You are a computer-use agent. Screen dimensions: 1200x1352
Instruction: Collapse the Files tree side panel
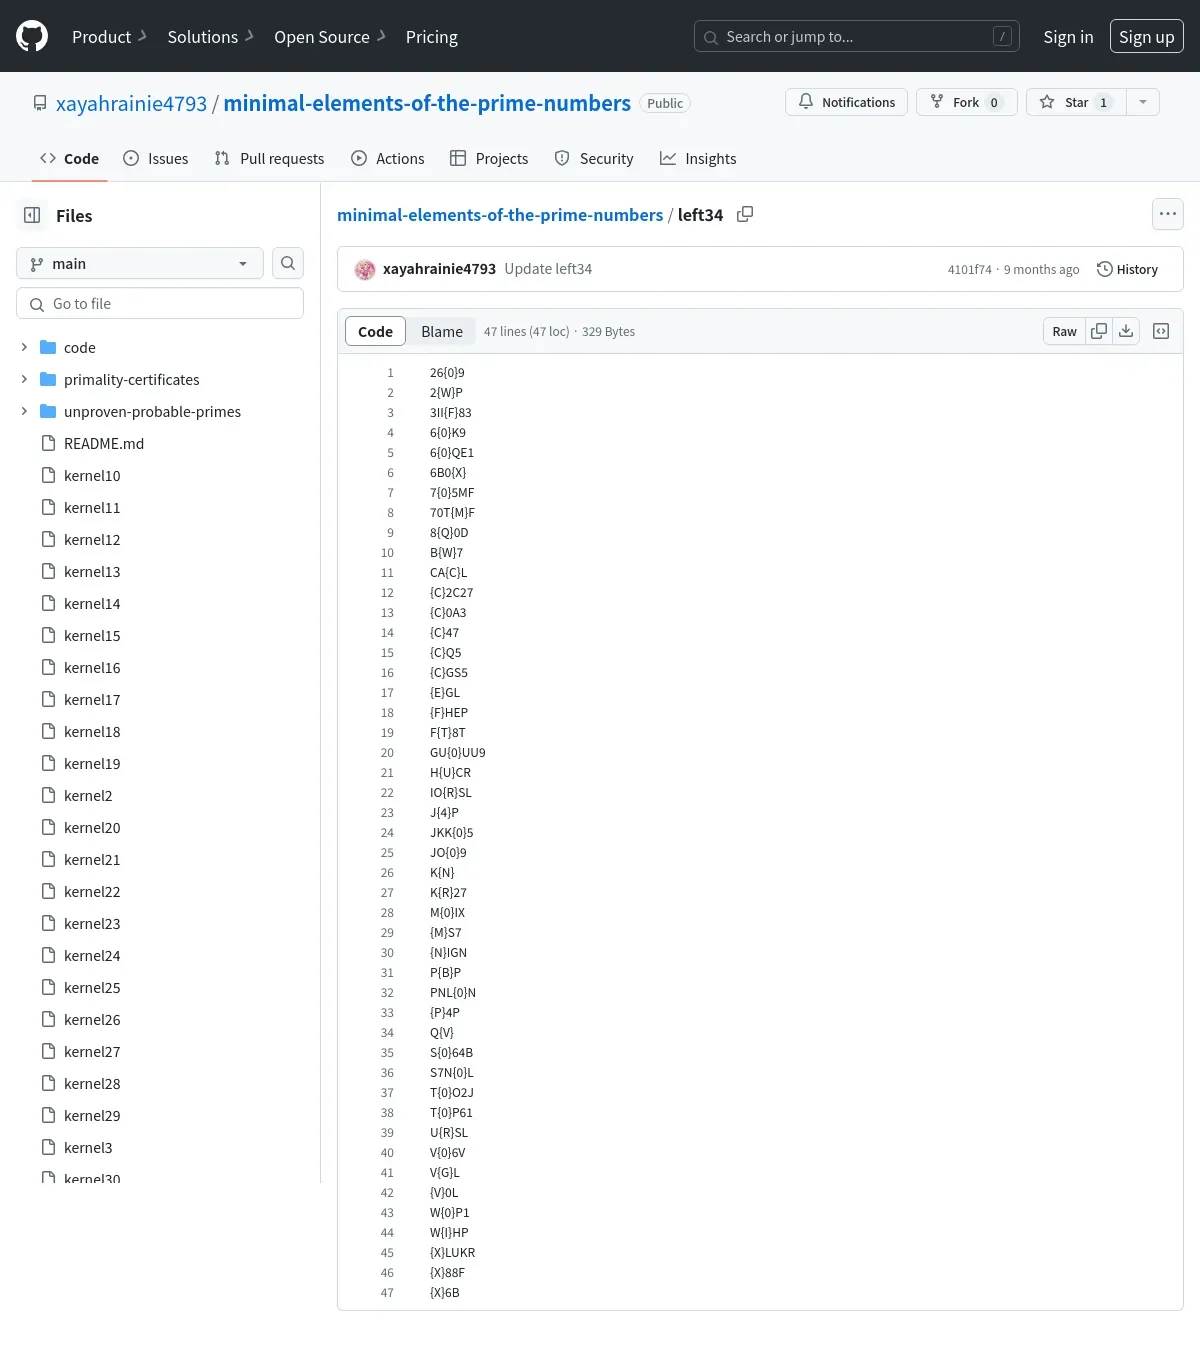tap(32, 215)
